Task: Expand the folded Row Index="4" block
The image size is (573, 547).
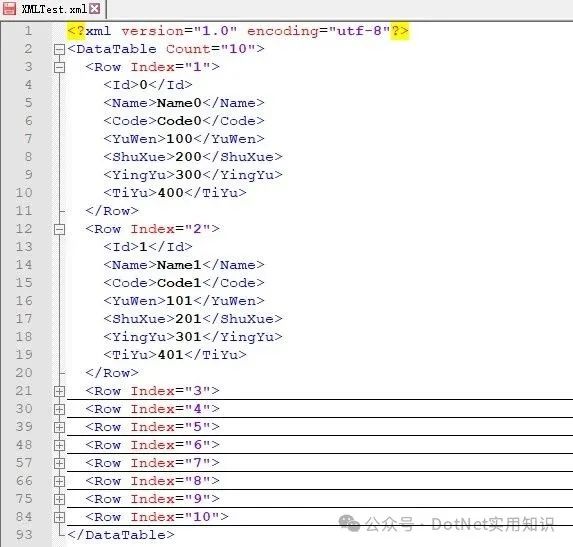Action: click(59, 409)
